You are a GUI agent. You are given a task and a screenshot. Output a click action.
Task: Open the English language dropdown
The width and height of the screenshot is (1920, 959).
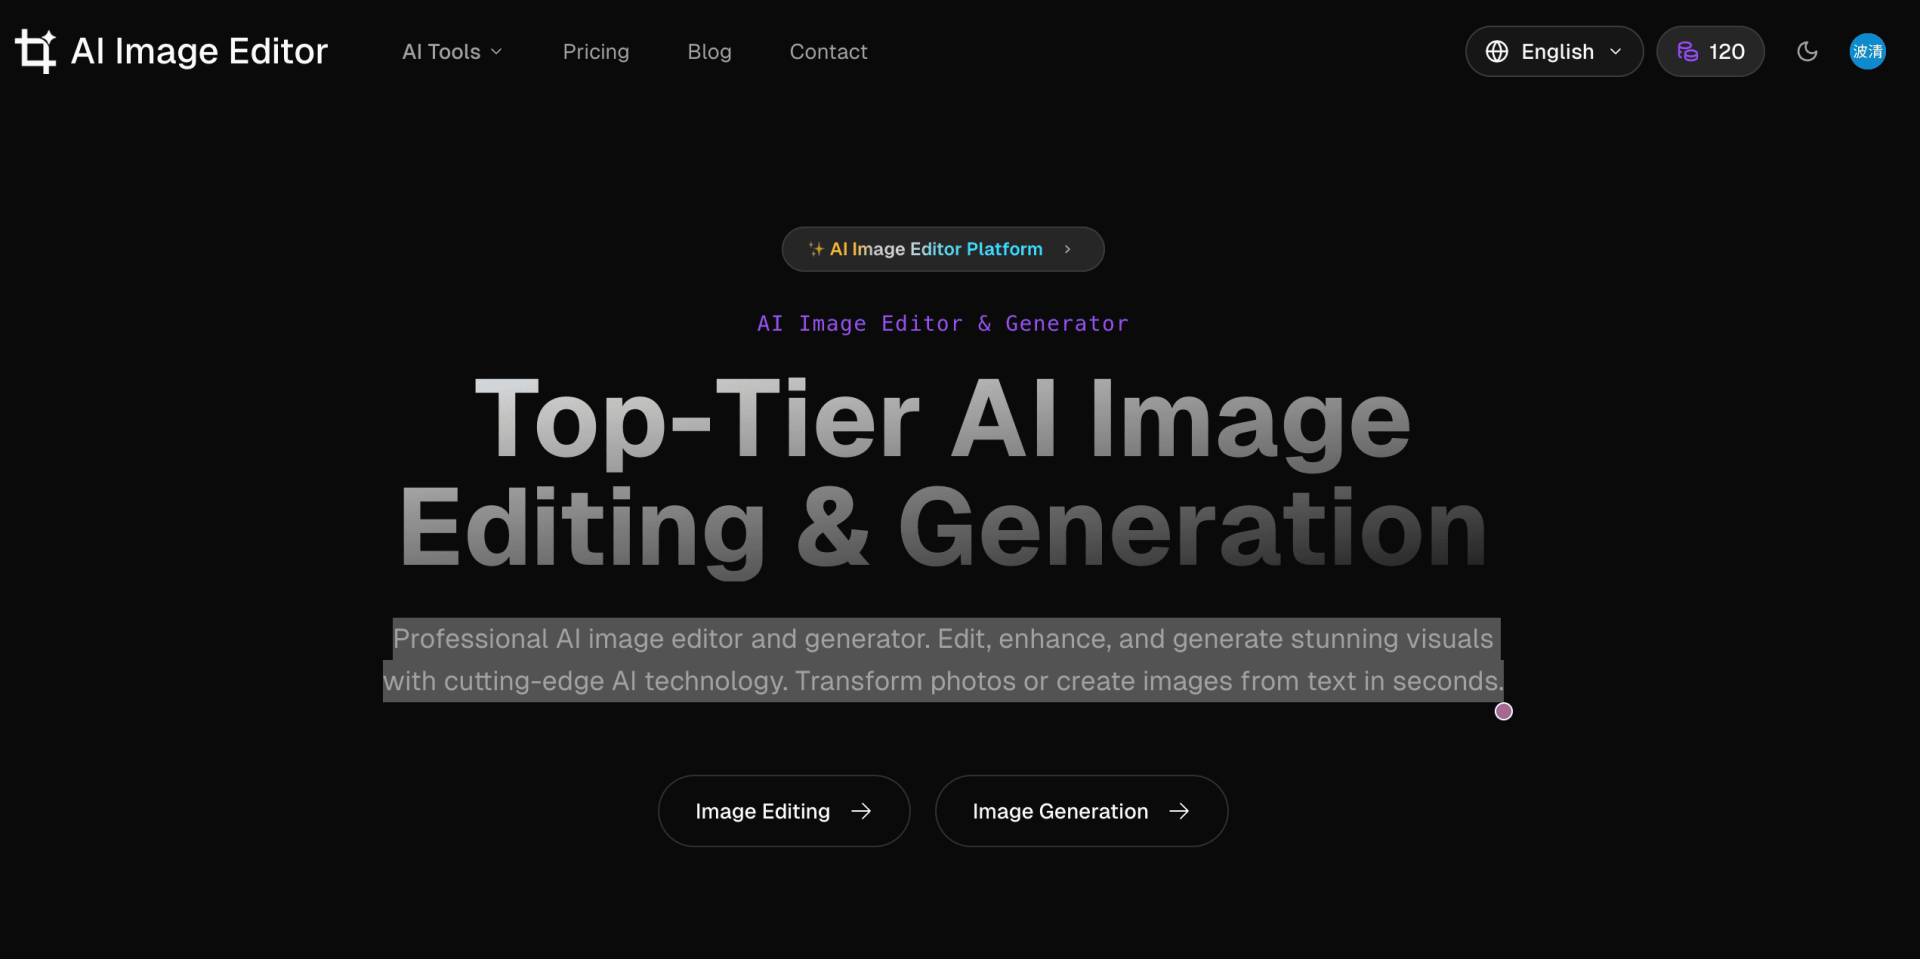[1553, 52]
